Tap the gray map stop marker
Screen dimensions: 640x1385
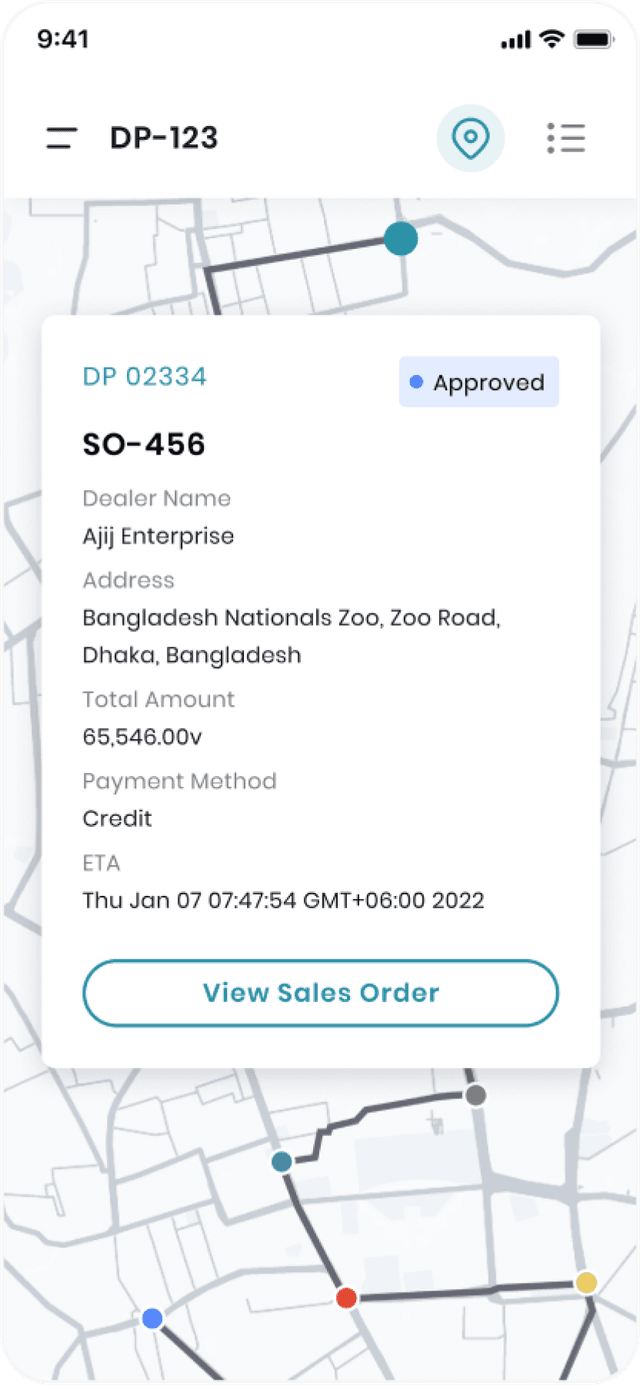476,1095
